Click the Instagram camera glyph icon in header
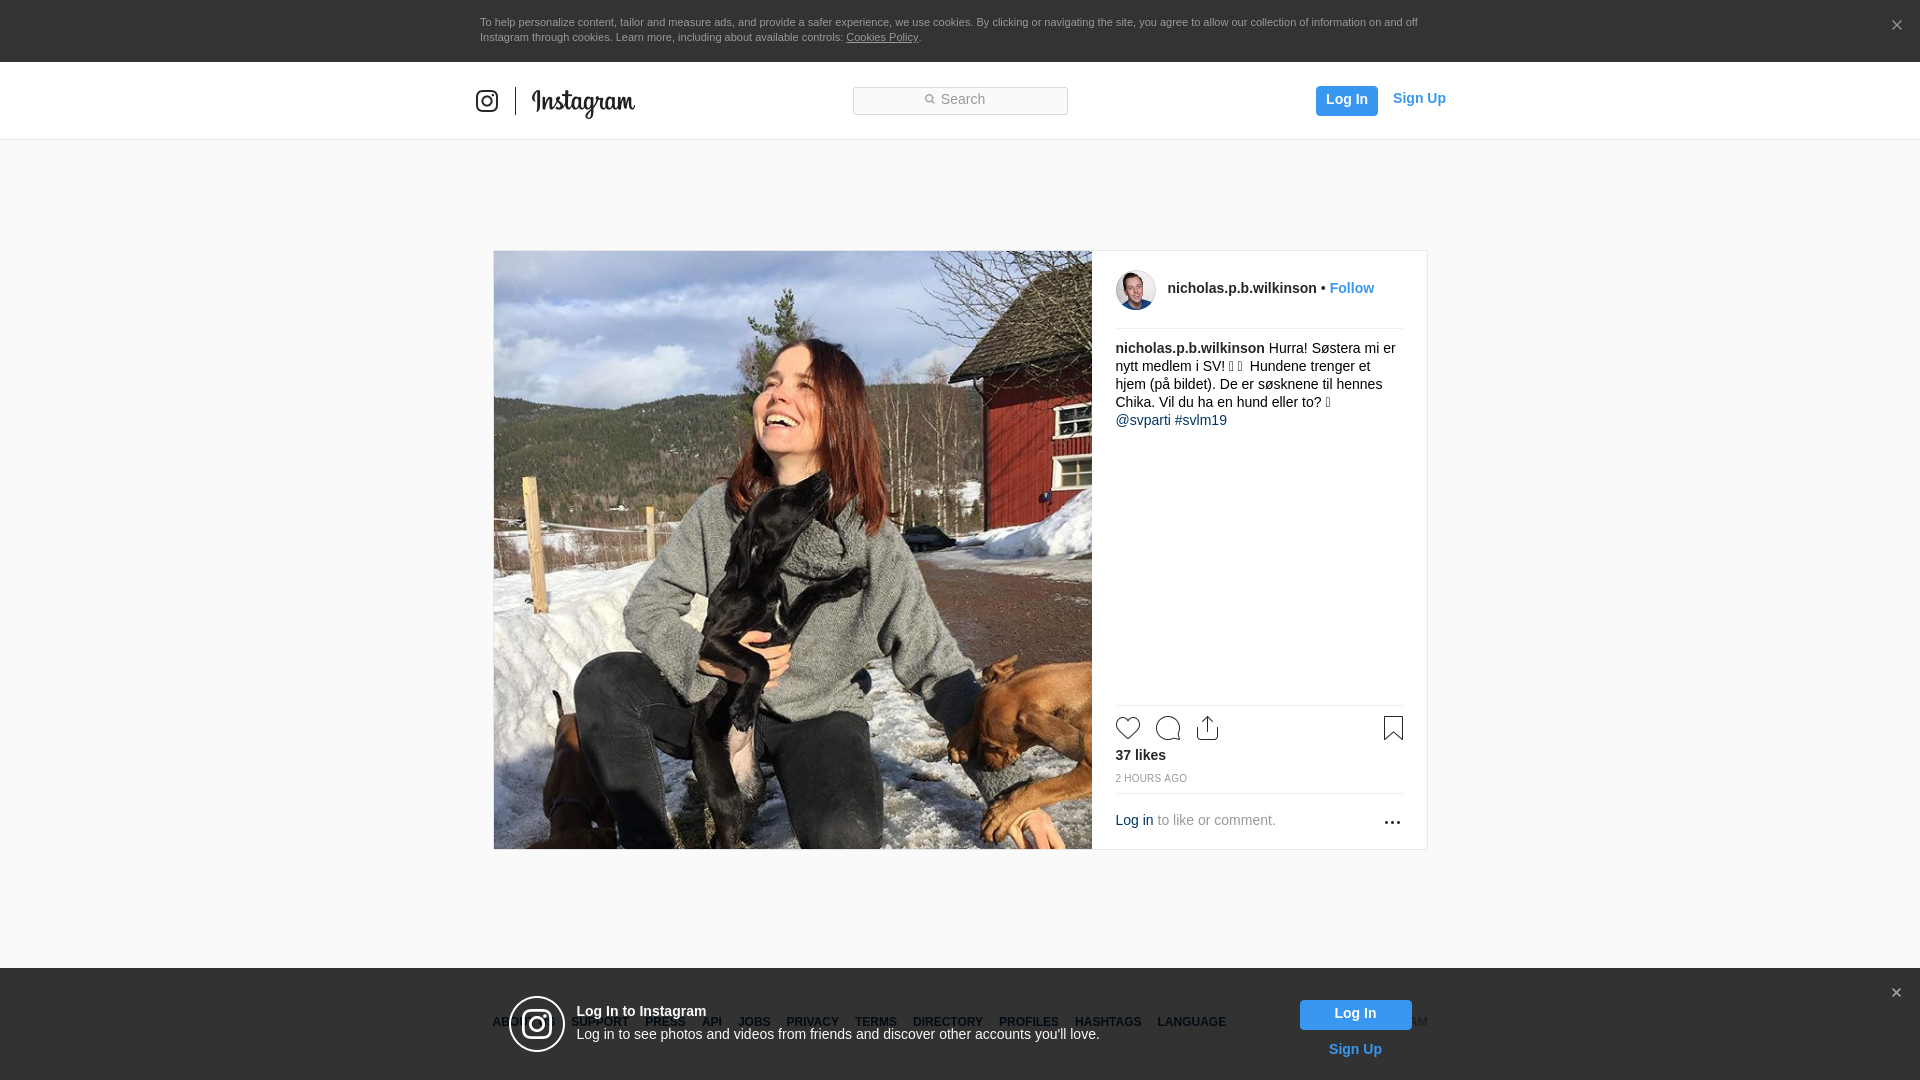1920x1080 pixels. pos(487,101)
